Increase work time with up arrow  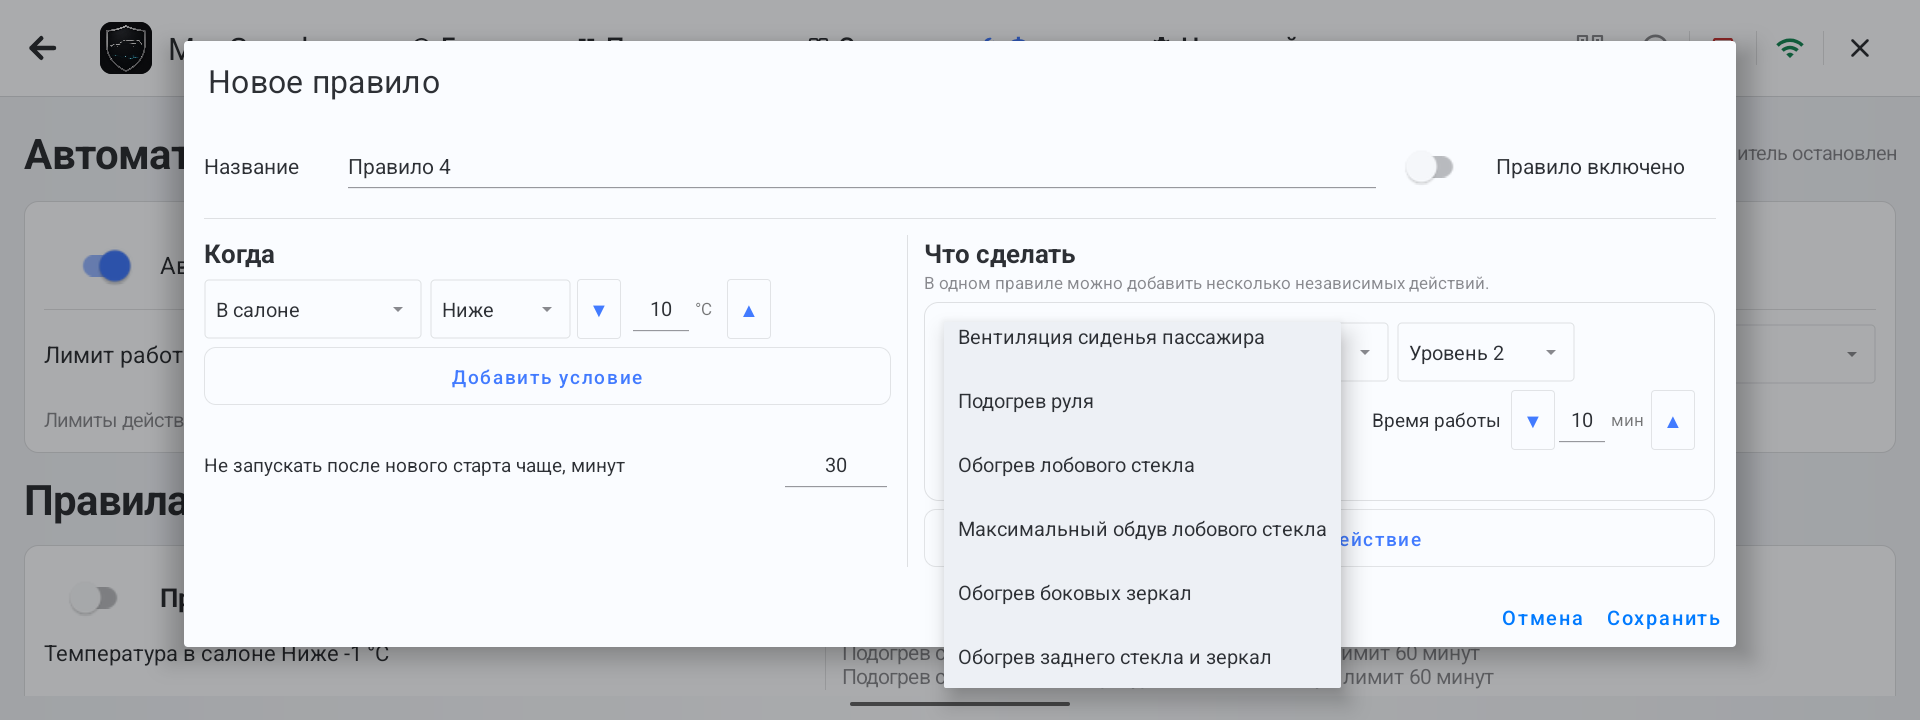click(1673, 421)
